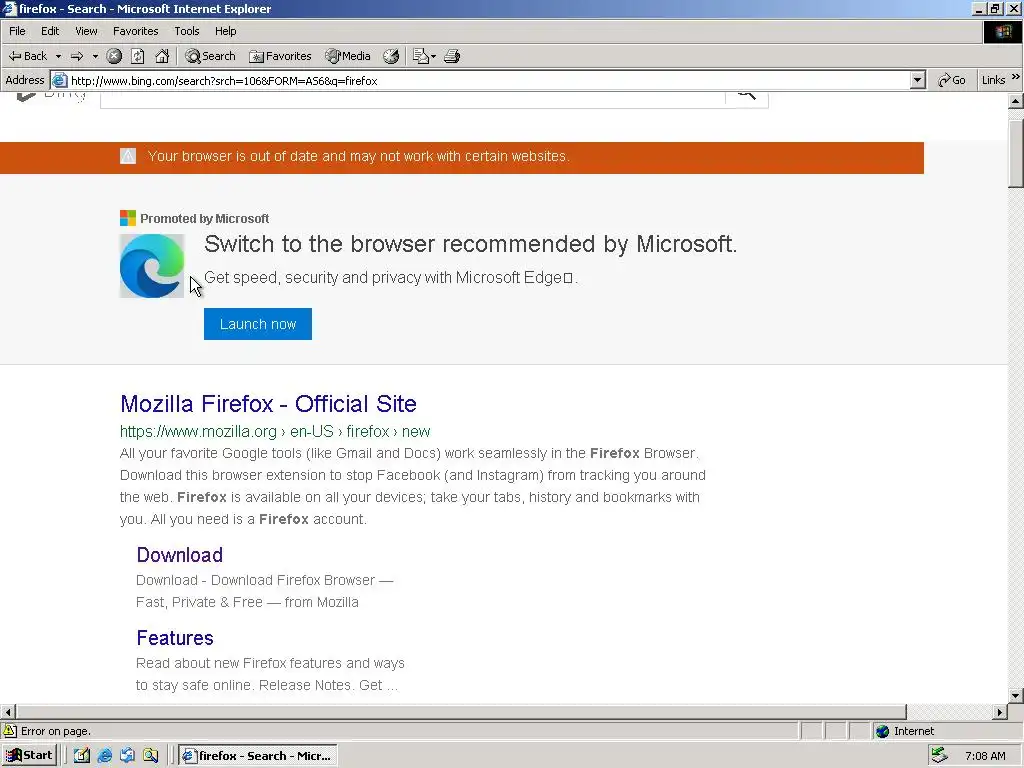Click the horizontal scrollbar left arrow
This screenshot has width=1024, height=768.
coord(8,712)
